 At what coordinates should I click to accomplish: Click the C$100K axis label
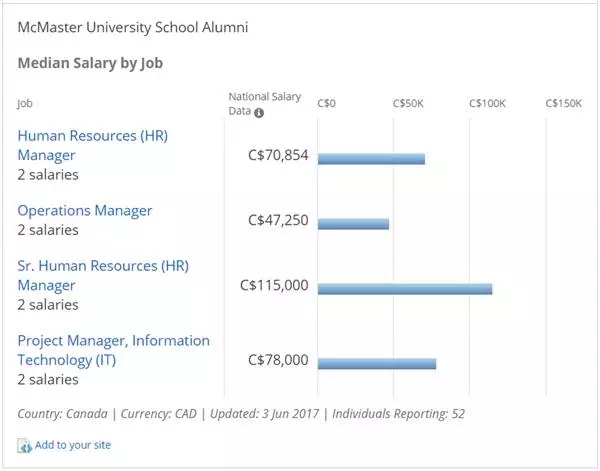point(488,103)
